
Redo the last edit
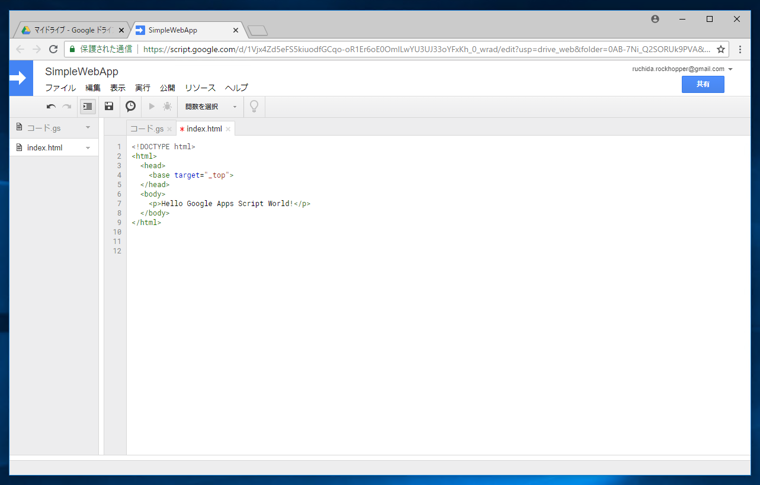pos(67,107)
